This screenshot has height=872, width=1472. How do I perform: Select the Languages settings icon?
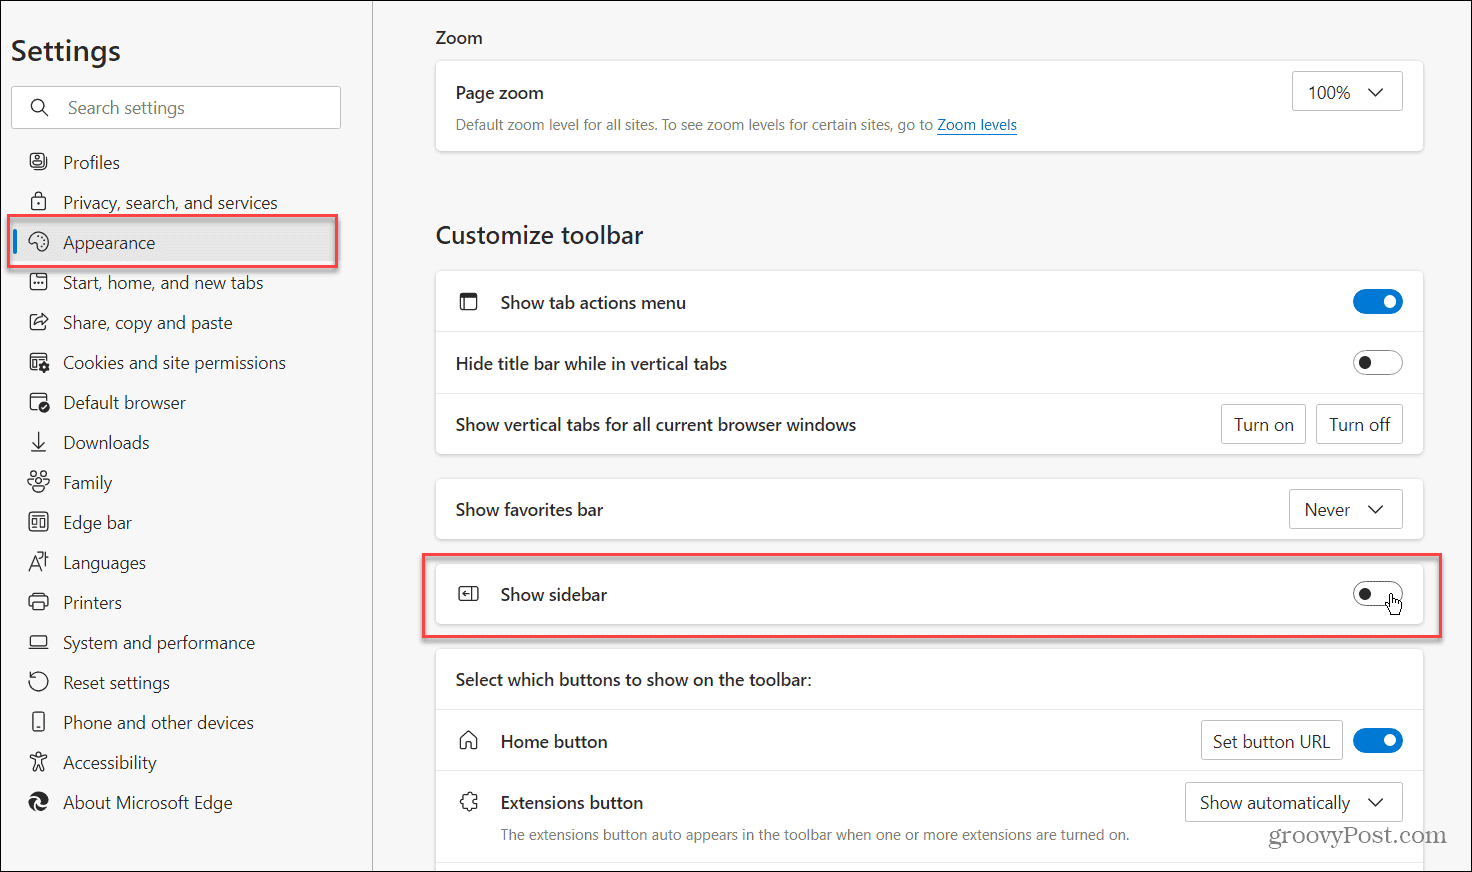click(x=38, y=562)
